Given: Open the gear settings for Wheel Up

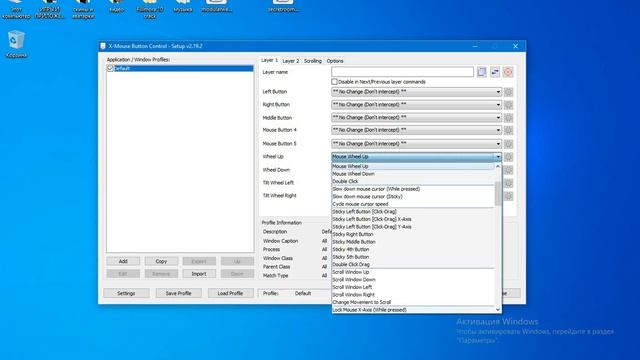Looking at the screenshot, I should tap(508, 157).
